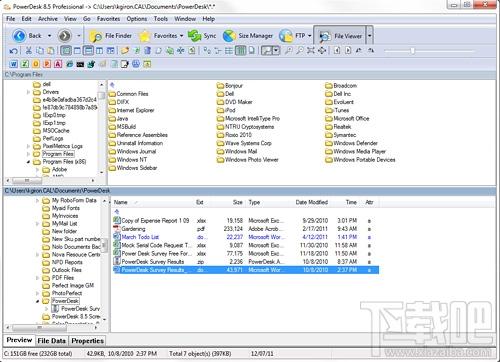Open the File Finder tool
The height and width of the screenshot is (362, 500).
[111, 36]
